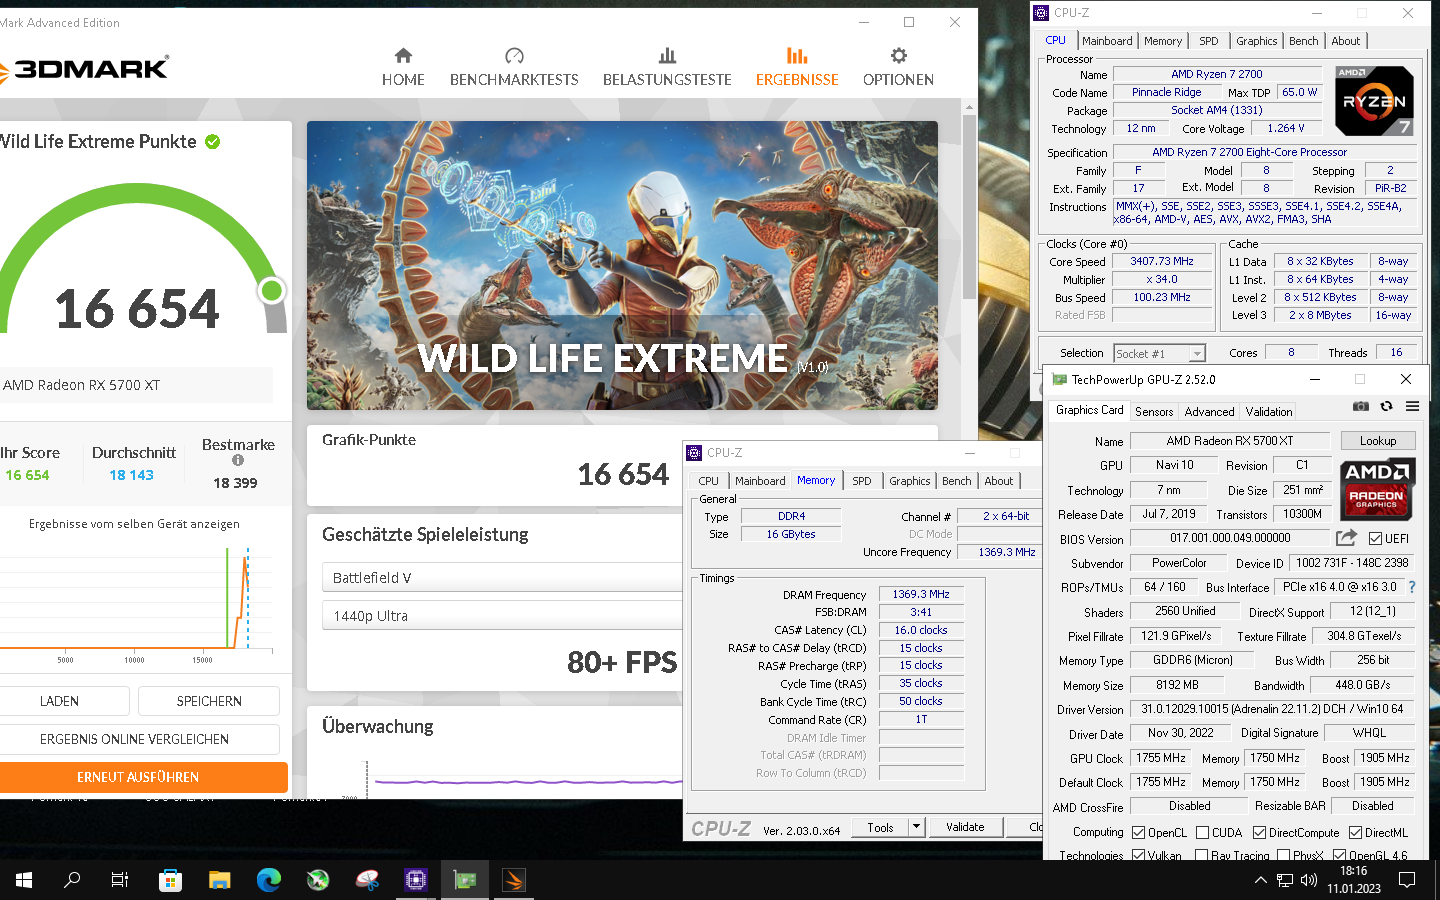Click the Ryzen 7 logo in CPU-Z
Image resolution: width=1440 pixels, height=900 pixels.
(x=1374, y=101)
